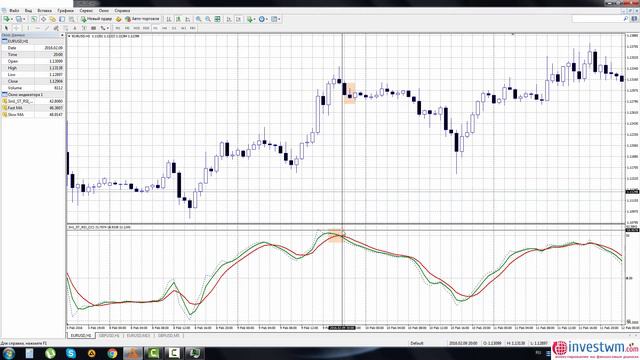Click the new chart toolbar icon
Screen dimensions: 640x360
7,19
